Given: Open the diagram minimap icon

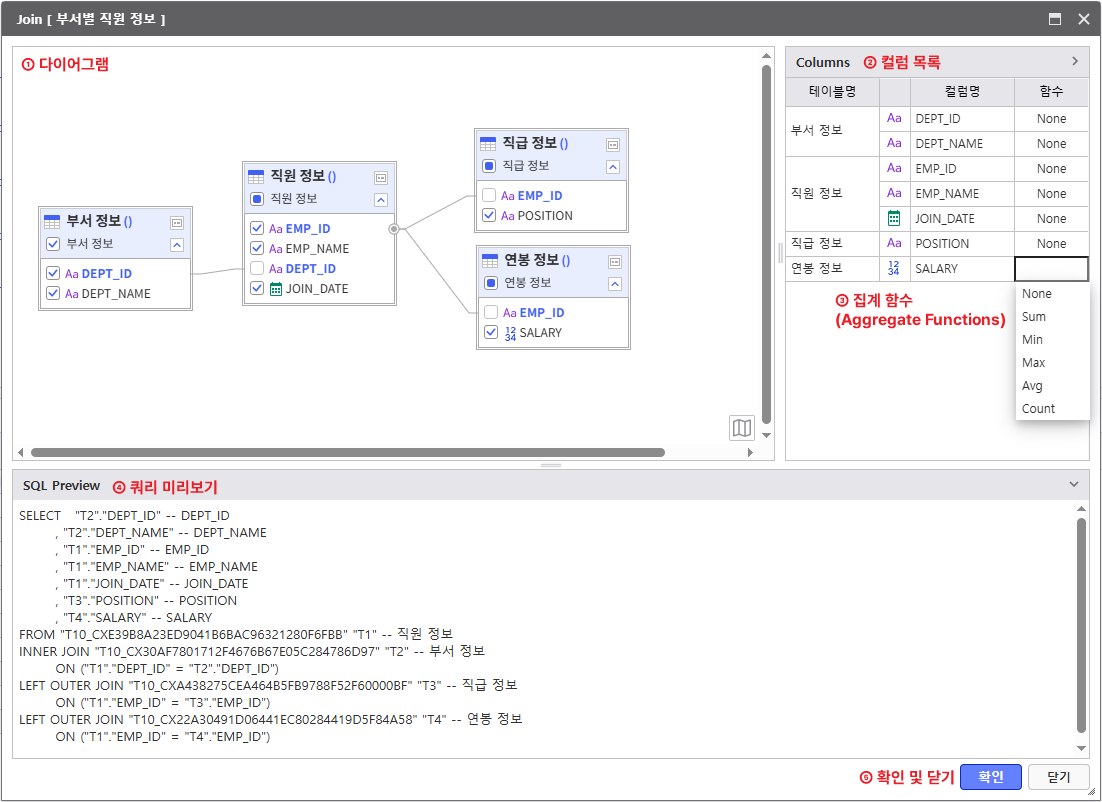Looking at the screenshot, I should point(741,428).
